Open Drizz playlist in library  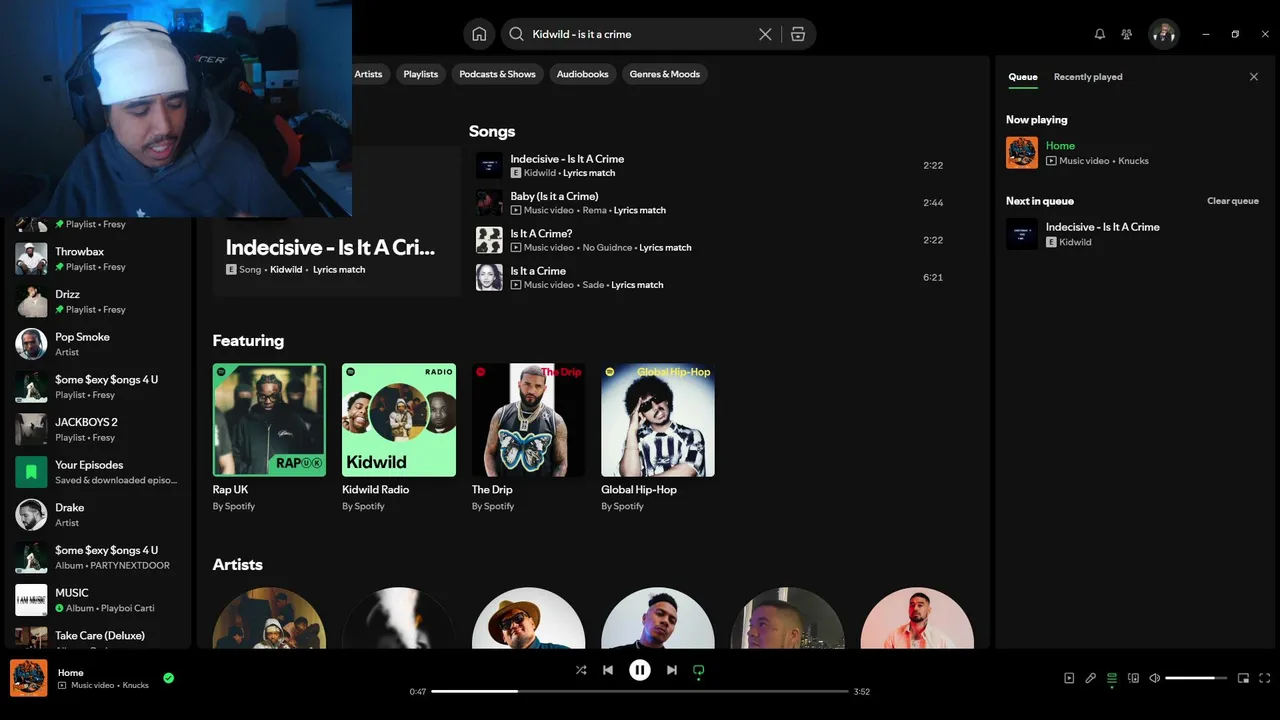pos(98,301)
